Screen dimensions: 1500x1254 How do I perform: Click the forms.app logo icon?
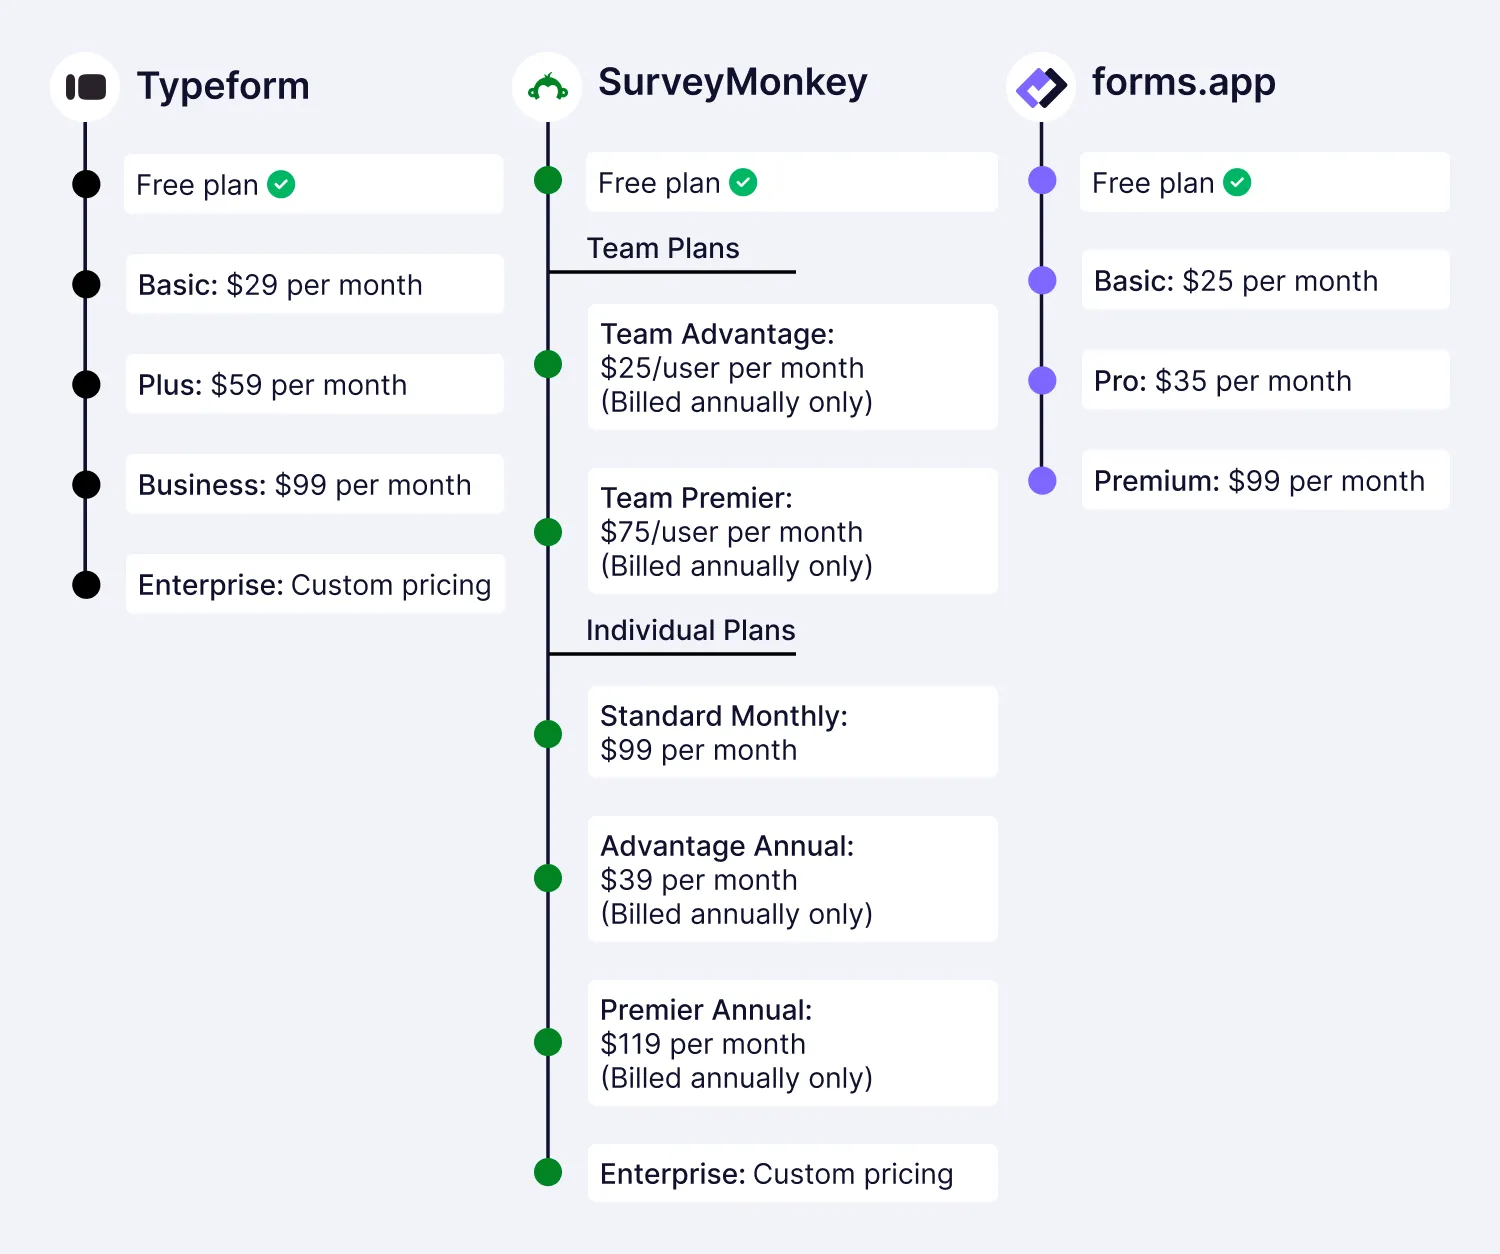(1041, 87)
